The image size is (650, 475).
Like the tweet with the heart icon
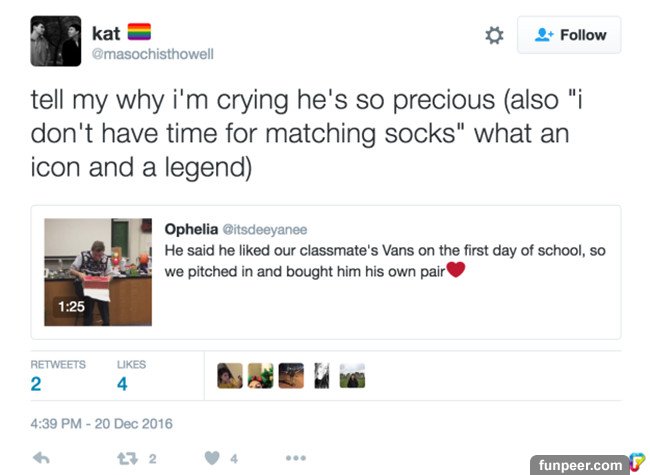pos(212,458)
